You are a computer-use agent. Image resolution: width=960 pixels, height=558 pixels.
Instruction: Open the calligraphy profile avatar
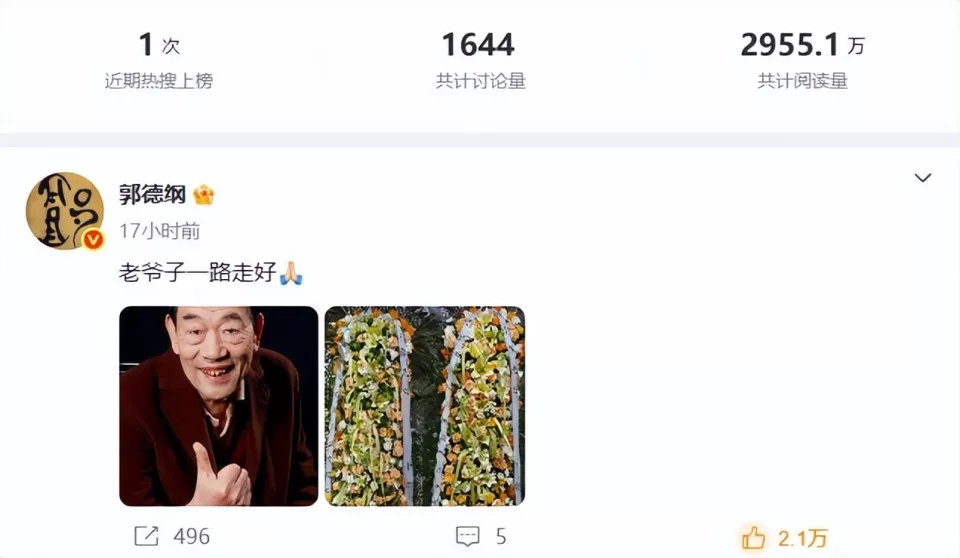tap(64, 211)
